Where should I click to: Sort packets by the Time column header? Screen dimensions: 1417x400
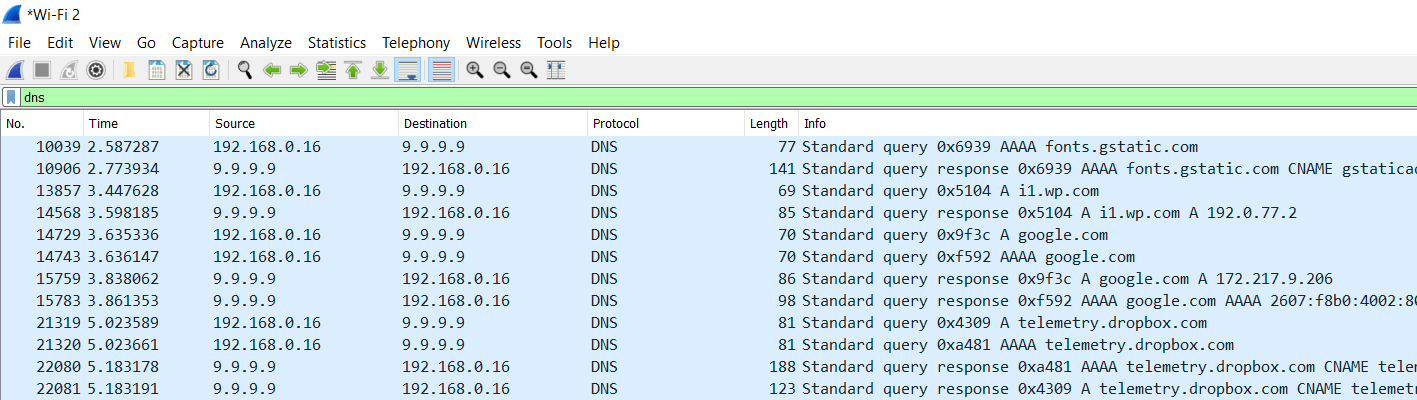tap(146, 124)
